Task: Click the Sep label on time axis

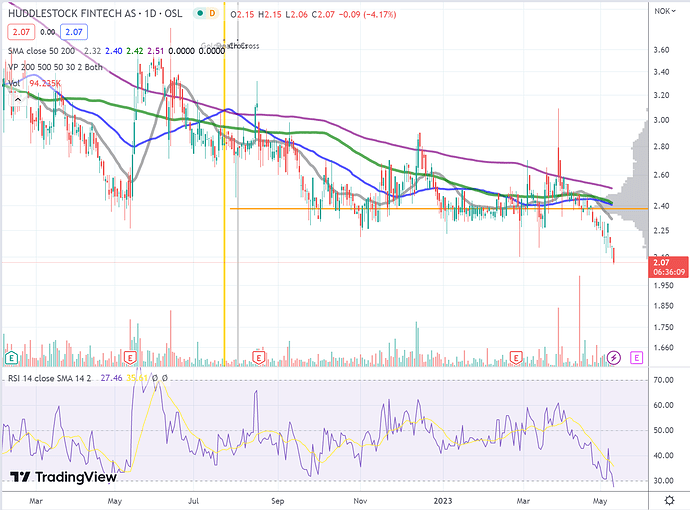Action: click(x=278, y=501)
